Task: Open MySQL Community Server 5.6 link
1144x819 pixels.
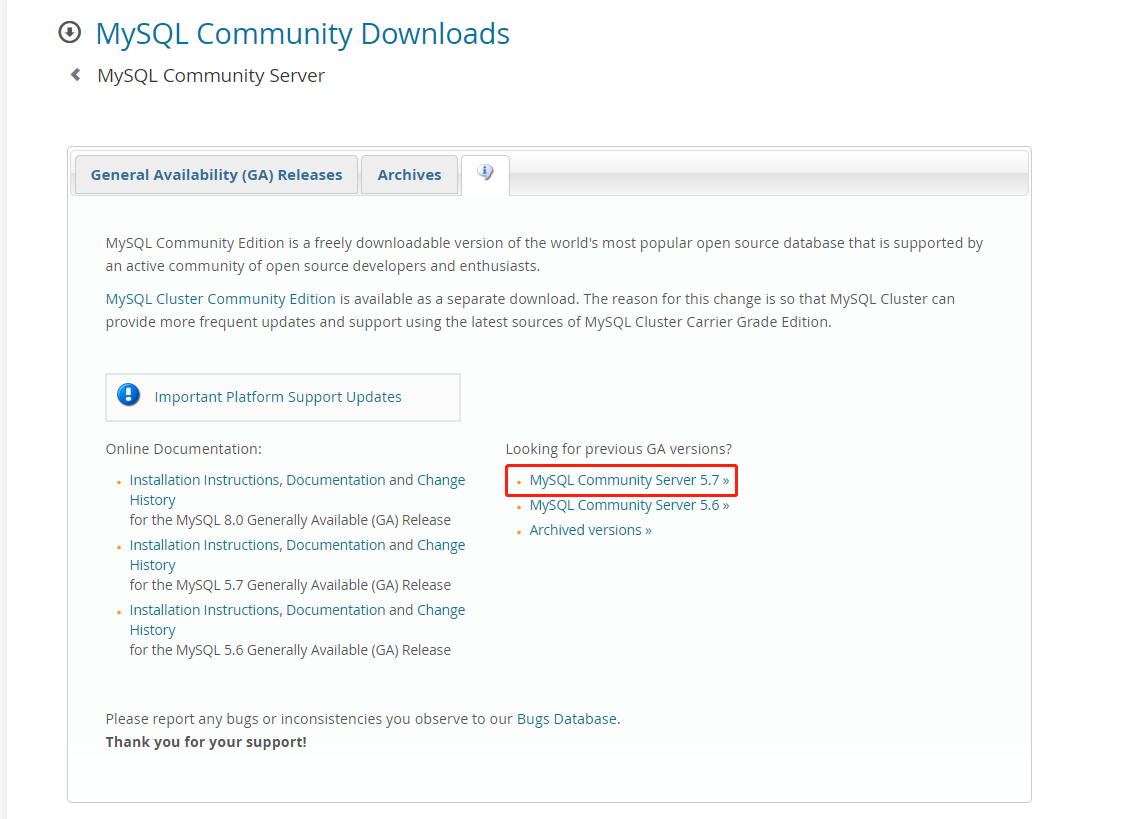Action: (x=629, y=505)
